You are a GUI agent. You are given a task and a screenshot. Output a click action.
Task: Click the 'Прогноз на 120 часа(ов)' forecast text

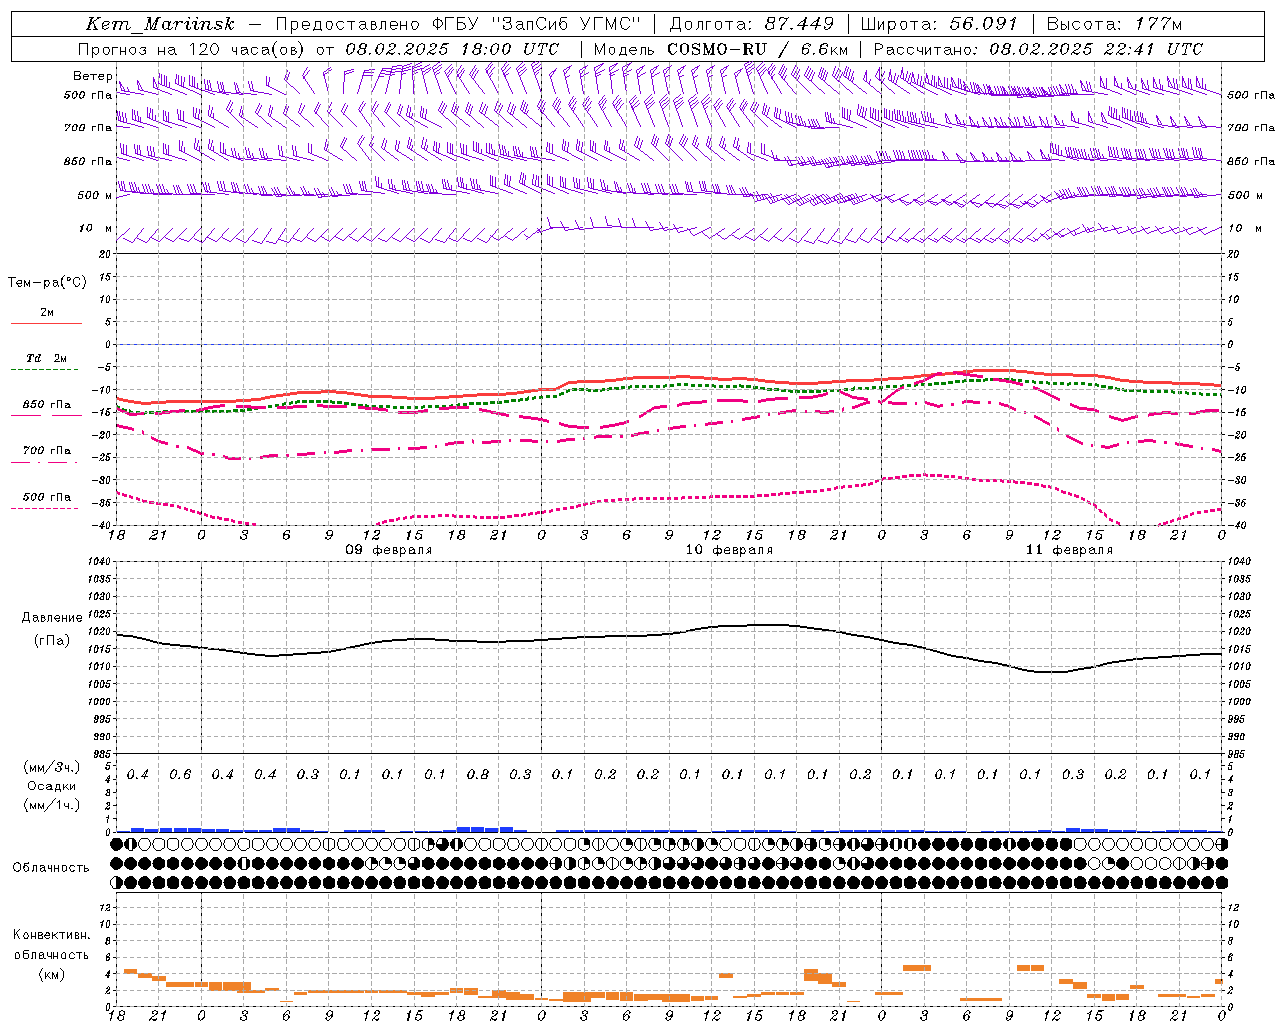[192, 49]
